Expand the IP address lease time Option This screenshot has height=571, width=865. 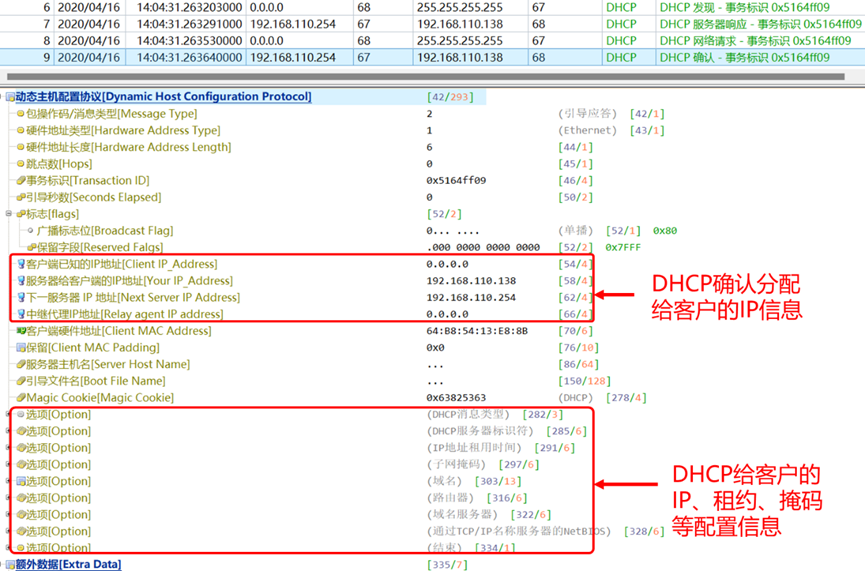pos(8,447)
